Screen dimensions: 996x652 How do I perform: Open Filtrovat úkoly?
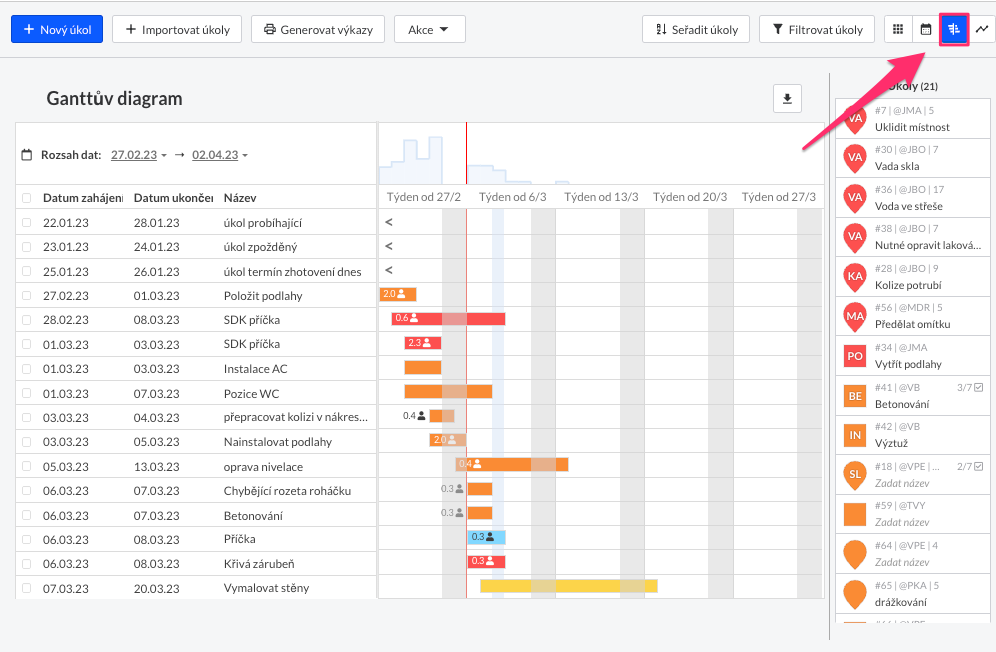(x=816, y=29)
